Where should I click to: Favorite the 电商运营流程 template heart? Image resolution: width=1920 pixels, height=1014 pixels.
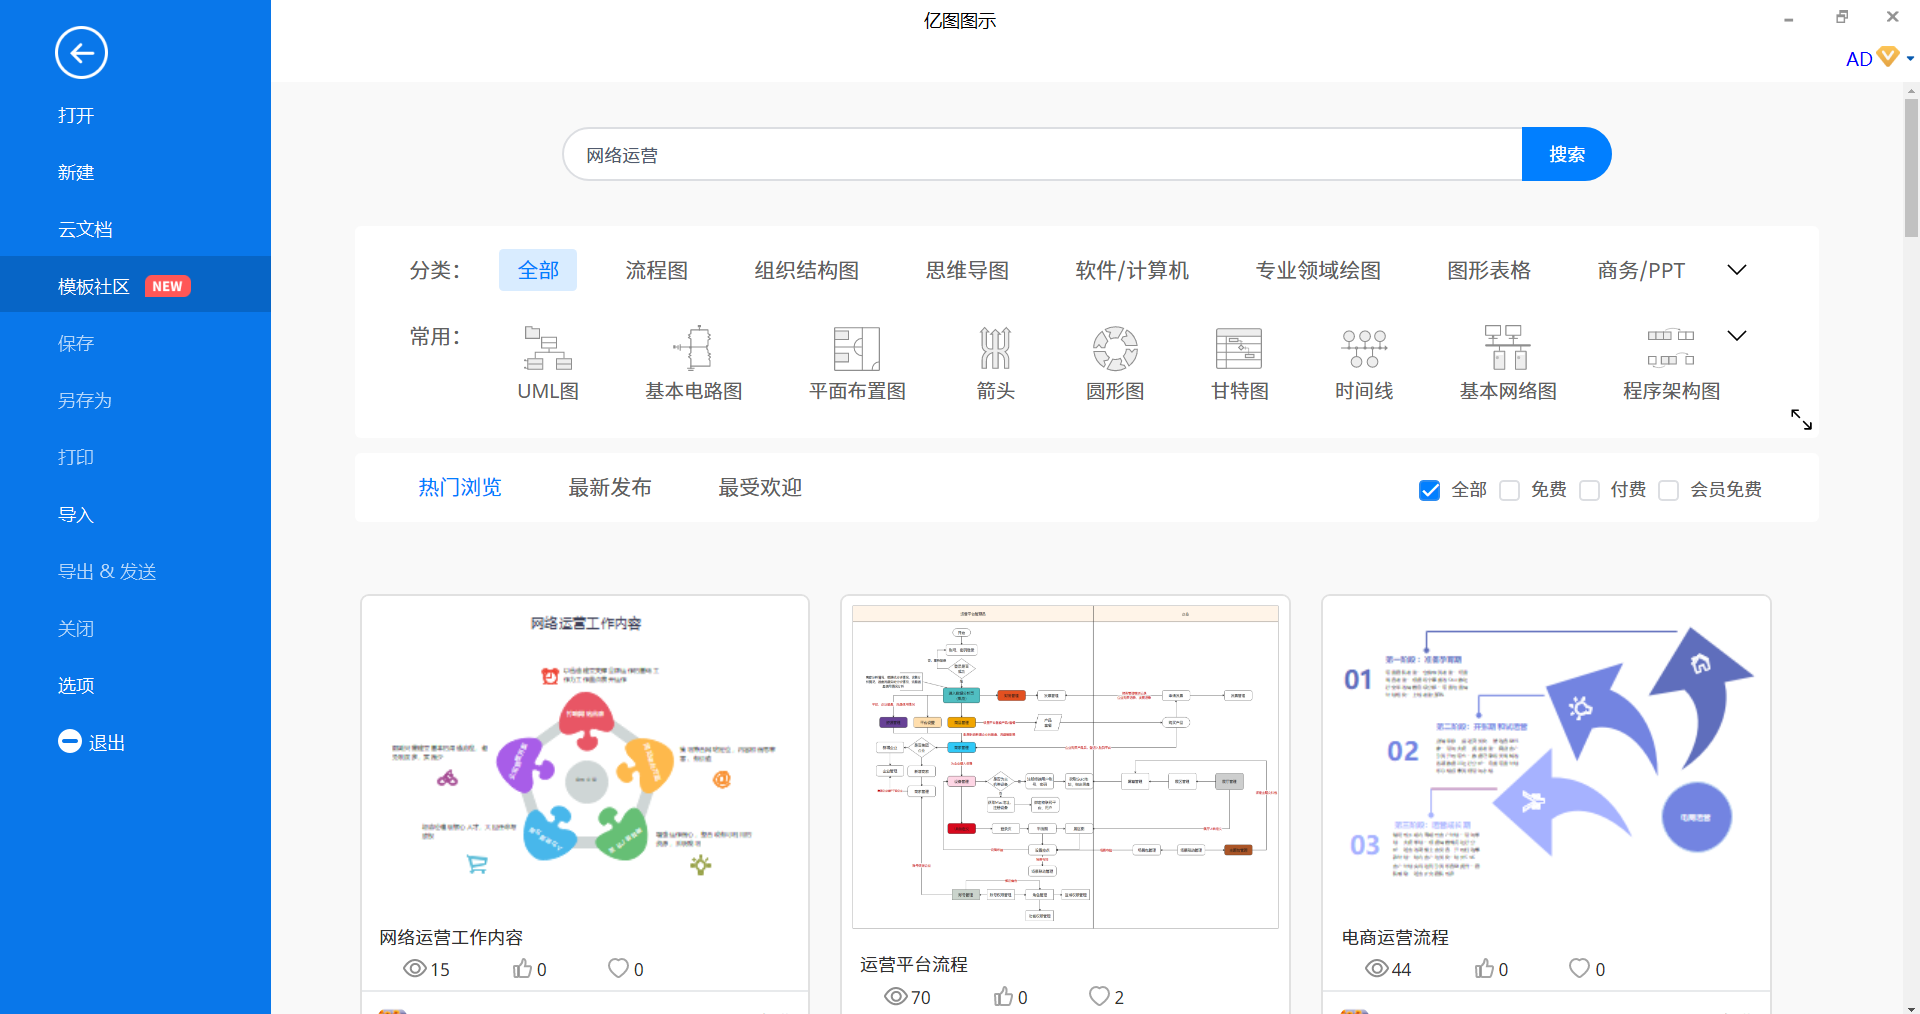click(1579, 968)
